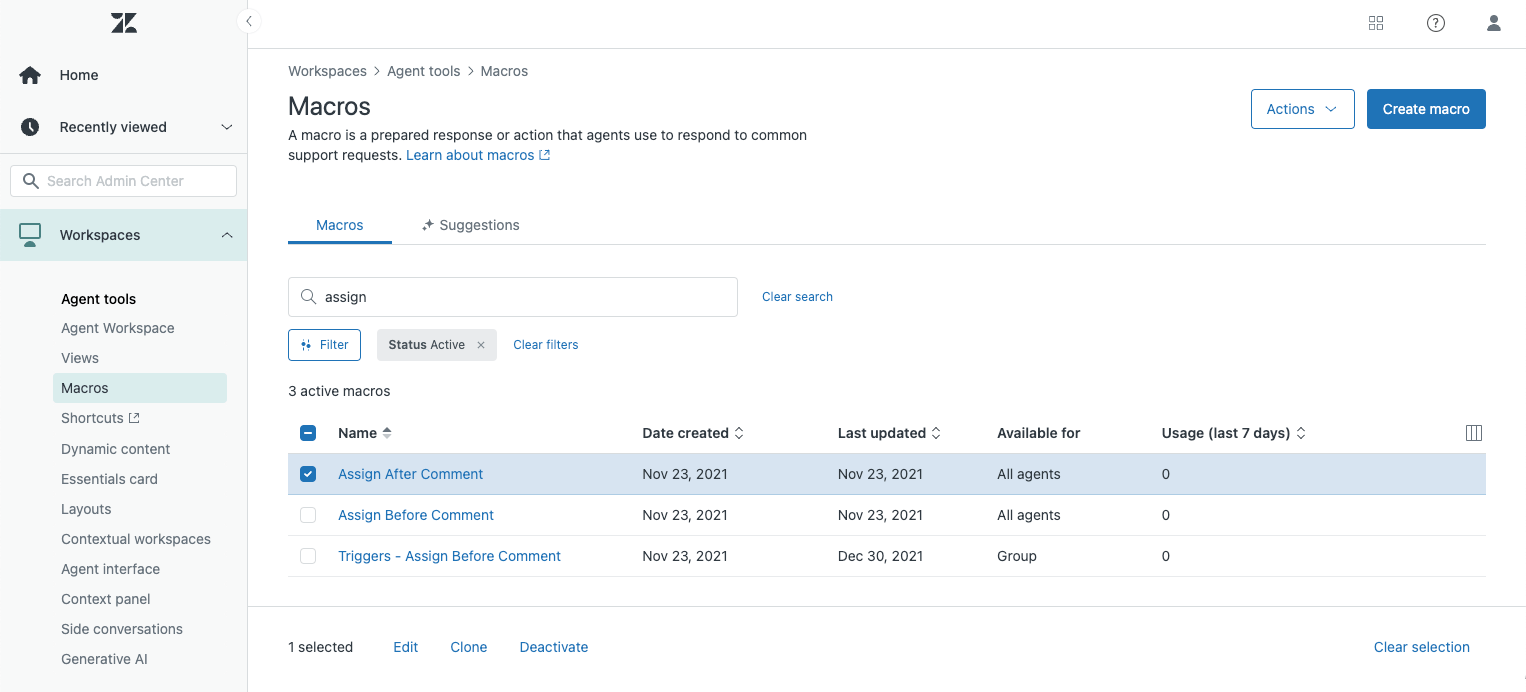Collapse the Workspaces section
The height and width of the screenshot is (692, 1526).
tap(226, 234)
